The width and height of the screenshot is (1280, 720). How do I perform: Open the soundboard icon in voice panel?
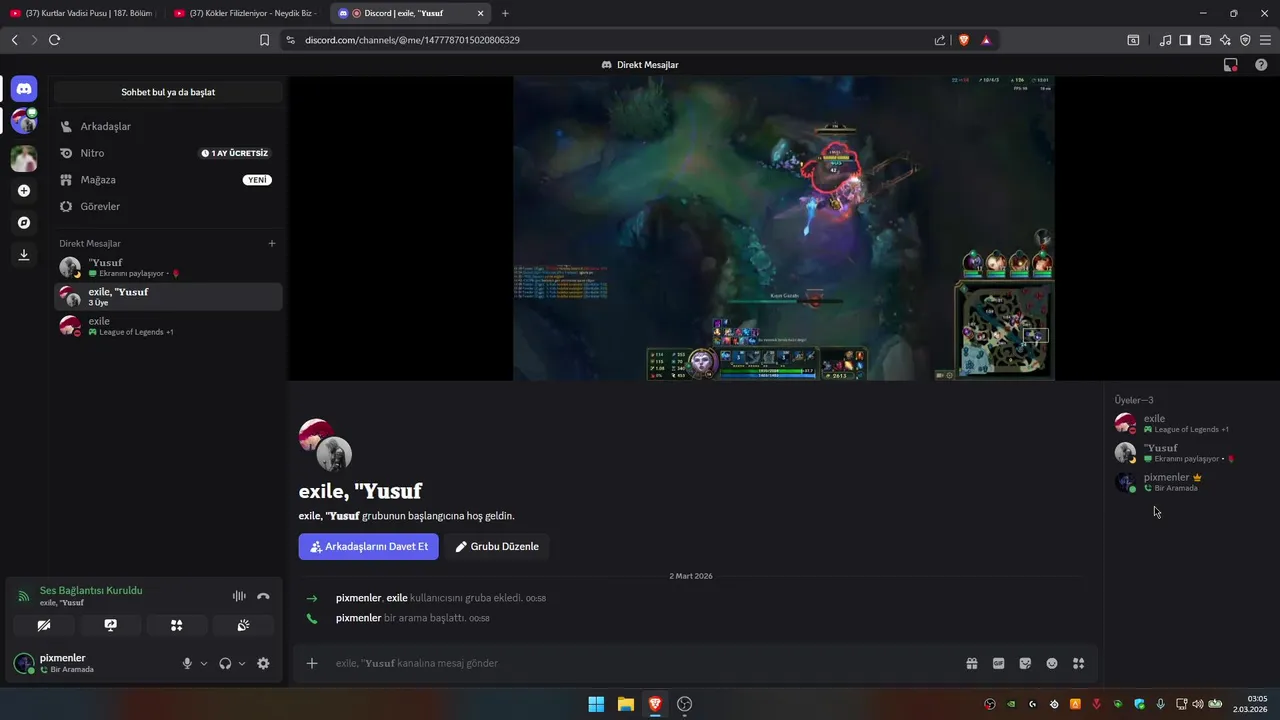point(243,625)
